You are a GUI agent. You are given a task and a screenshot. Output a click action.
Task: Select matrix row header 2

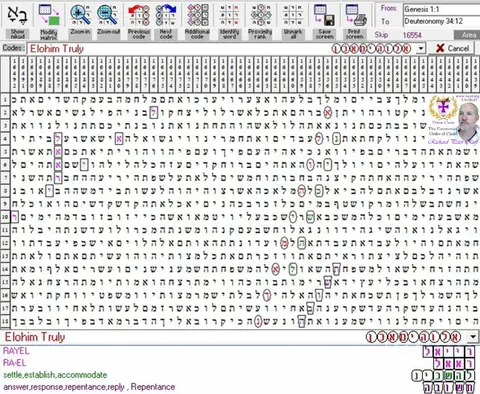coord(5,113)
